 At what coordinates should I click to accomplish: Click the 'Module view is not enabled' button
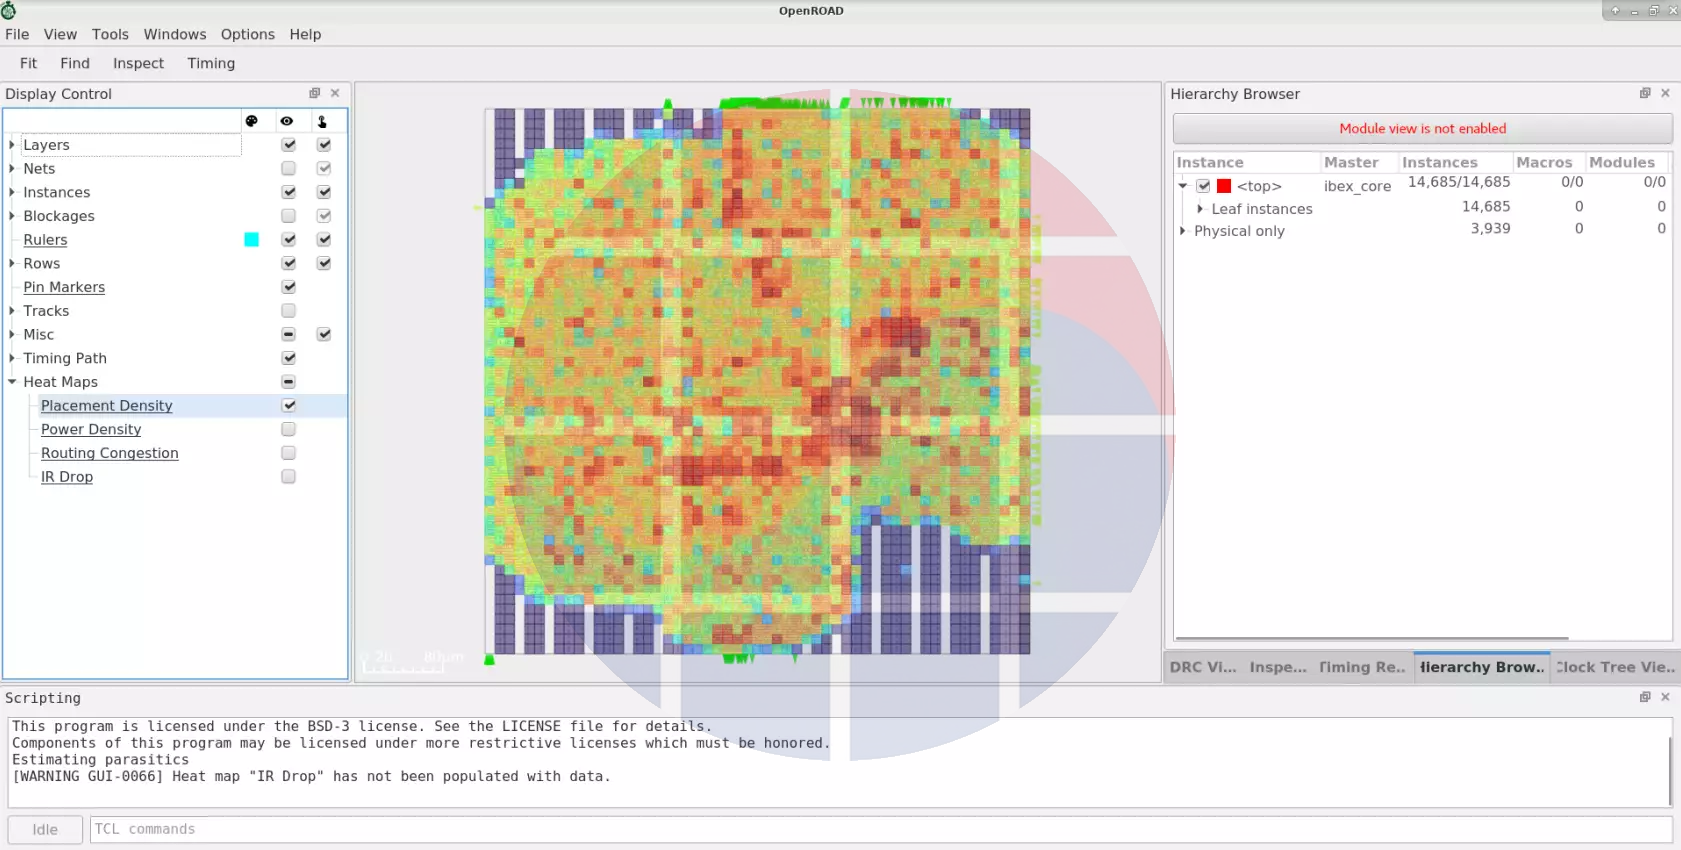click(1422, 128)
